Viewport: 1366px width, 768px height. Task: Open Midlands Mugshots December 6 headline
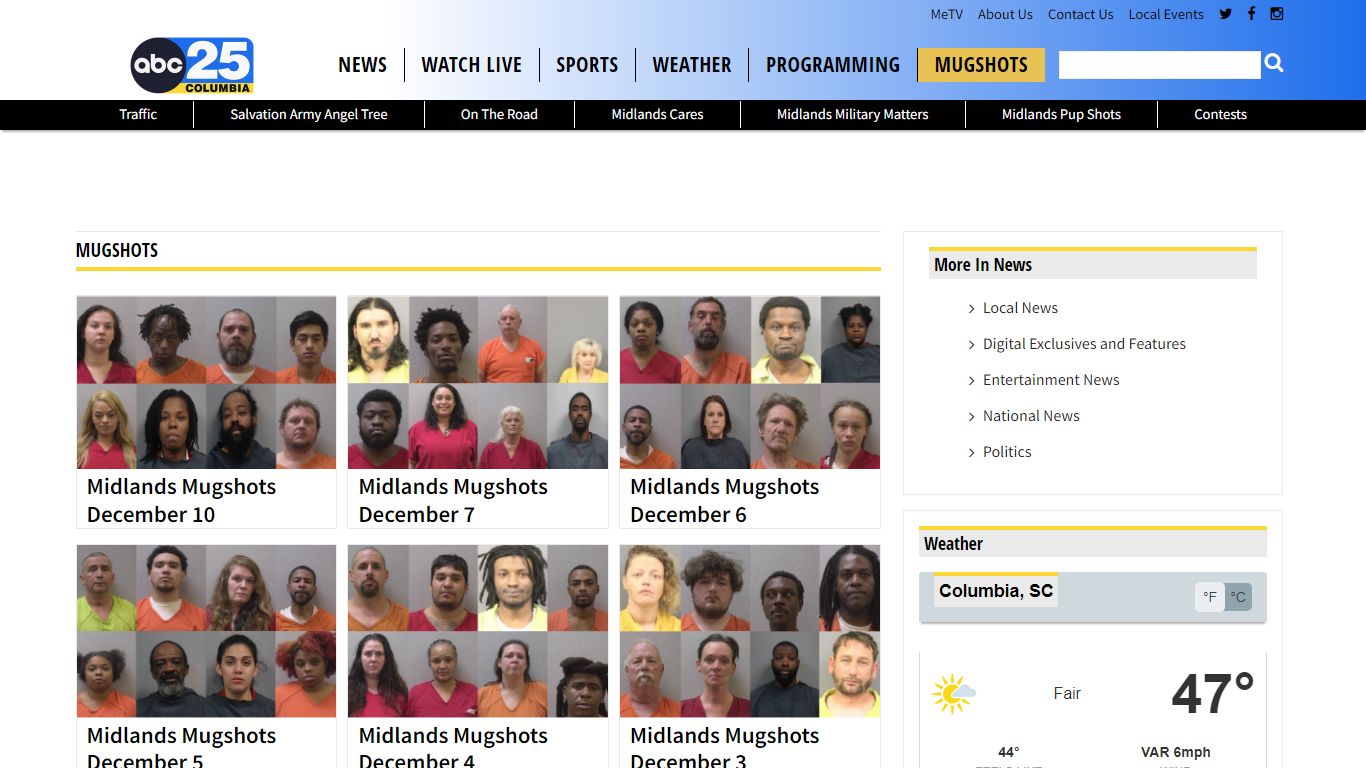click(725, 500)
